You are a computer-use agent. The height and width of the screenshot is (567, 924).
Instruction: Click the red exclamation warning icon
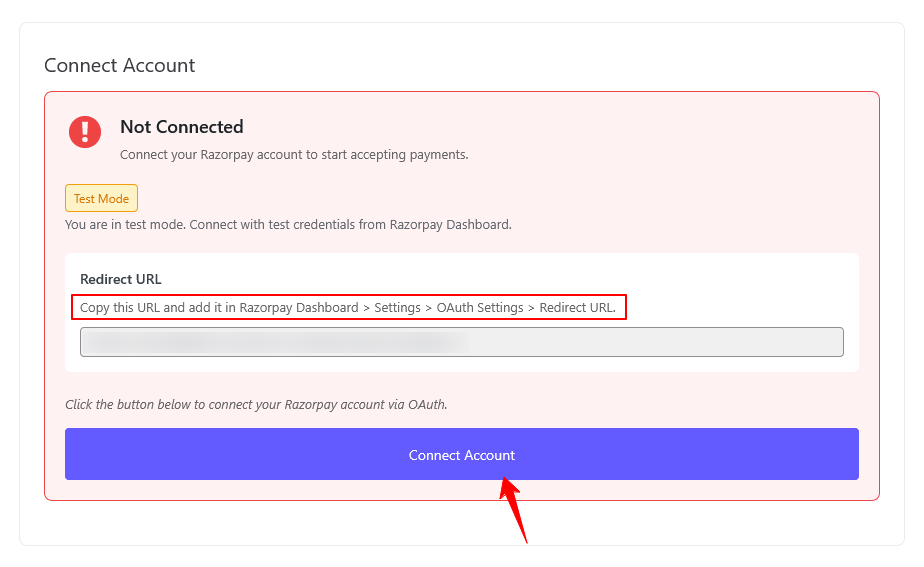(x=85, y=131)
